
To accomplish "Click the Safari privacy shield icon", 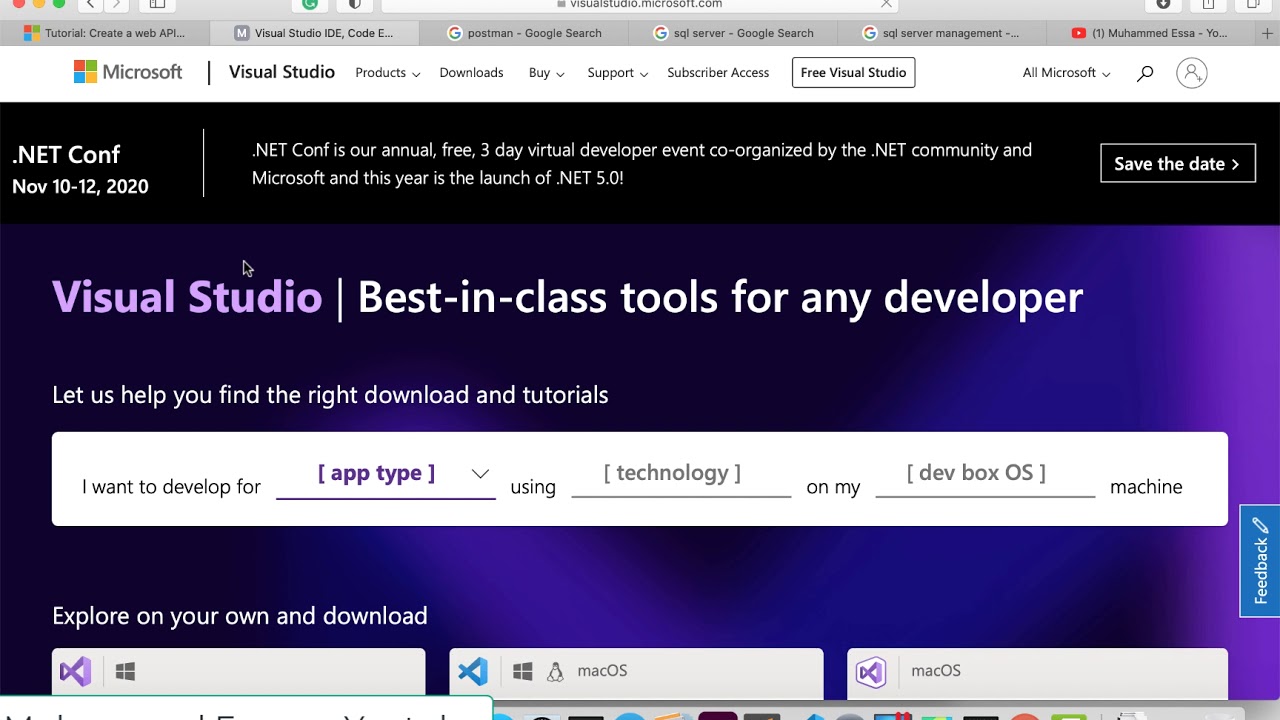I will (354, 4).
